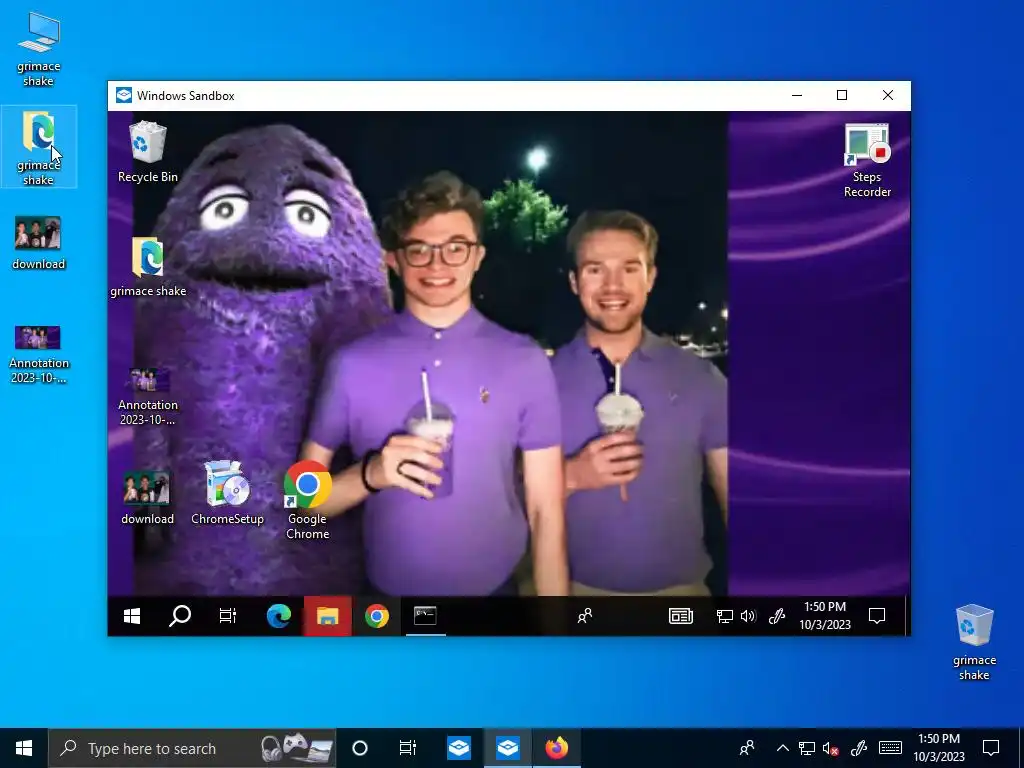Open network status in Sandbox tray
Screen dimensions: 1024x768
pos(725,616)
